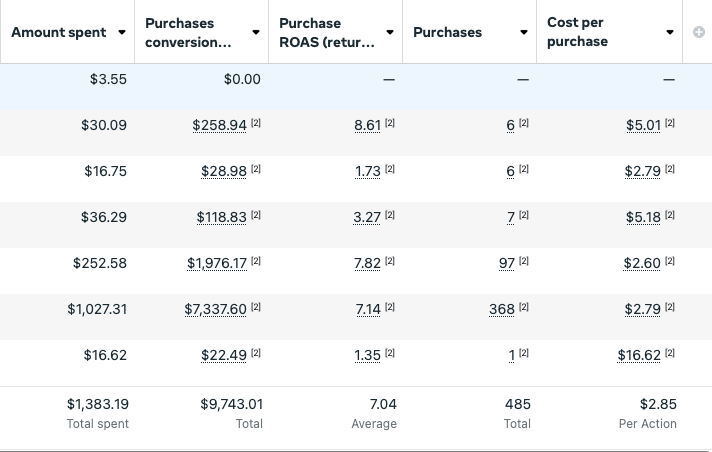
Task: Click the Cost per purchase column header
Action: point(577,32)
